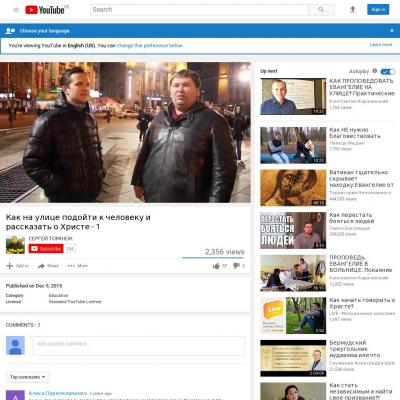The width and height of the screenshot is (400, 400).
Task: Click the Add to plus icon
Action: pyautogui.click(x=10, y=266)
